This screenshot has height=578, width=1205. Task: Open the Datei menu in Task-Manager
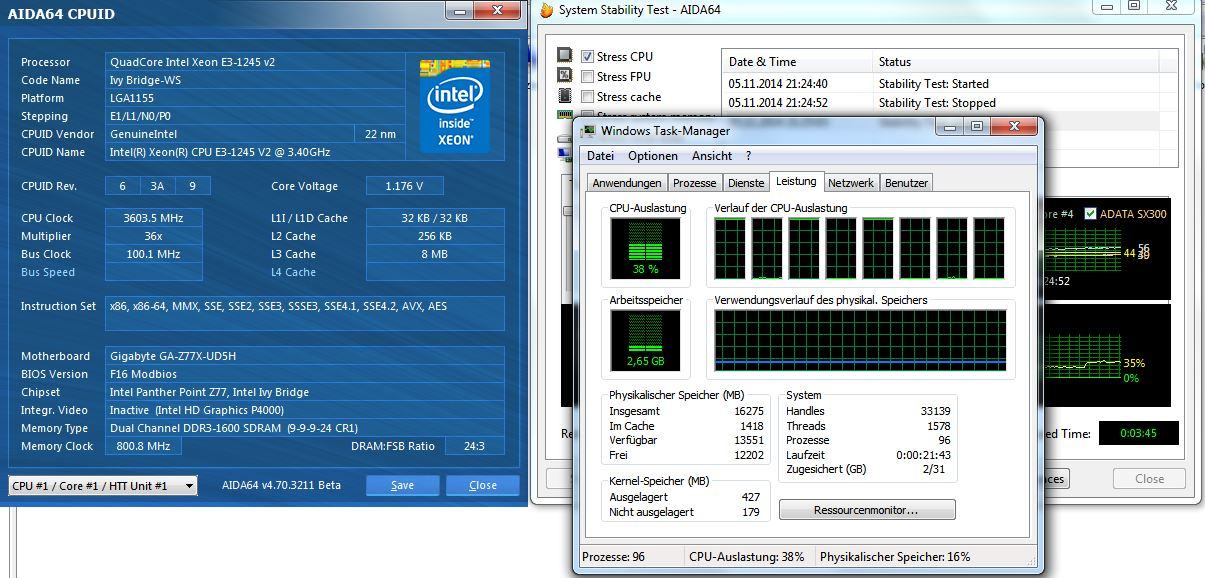[x=600, y=156]
